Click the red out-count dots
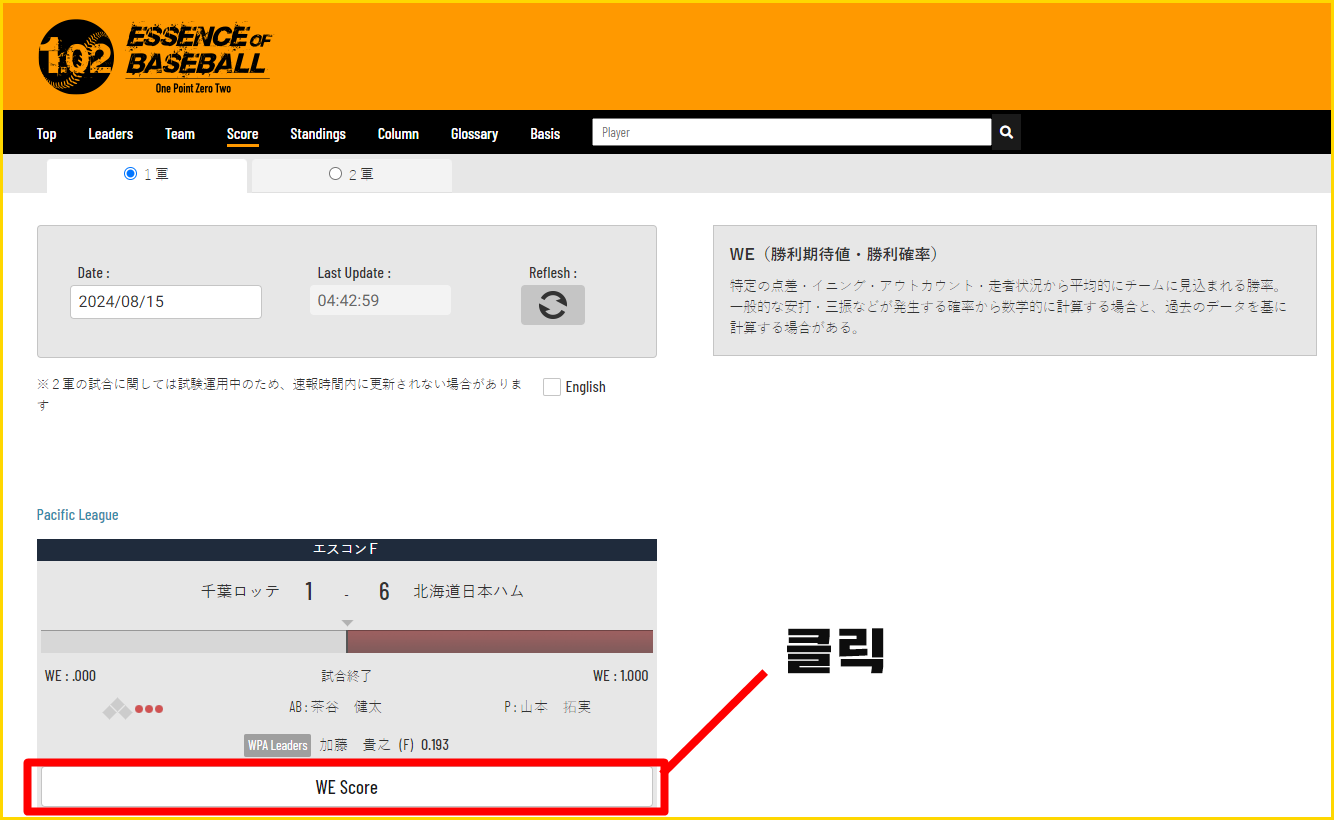1334x820 pixels. 149,709
